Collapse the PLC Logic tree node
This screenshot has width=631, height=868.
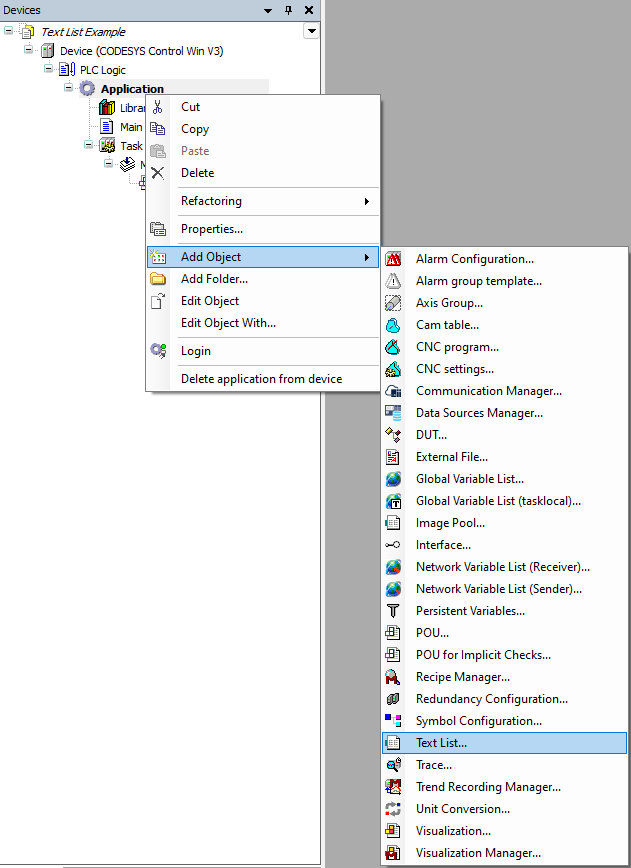tap(48, 68)
